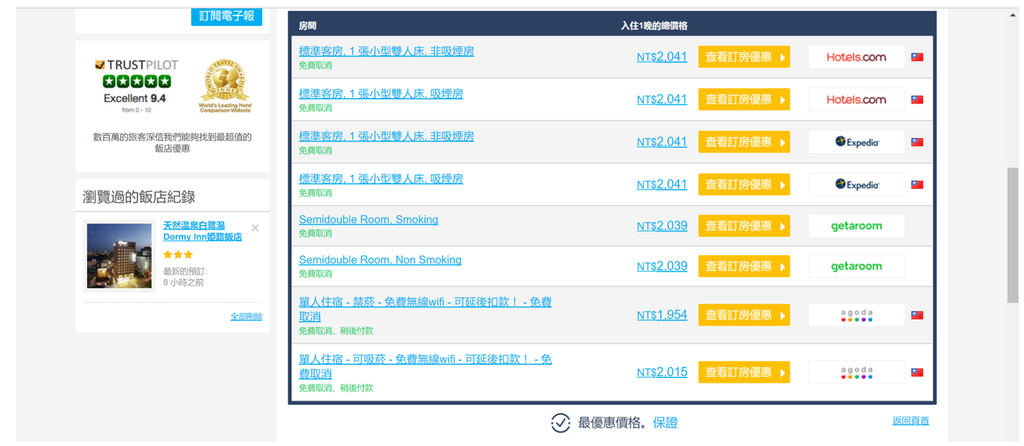
Task: Remove Dormy Inn from browsing history with X
Action: coord(255,228)
